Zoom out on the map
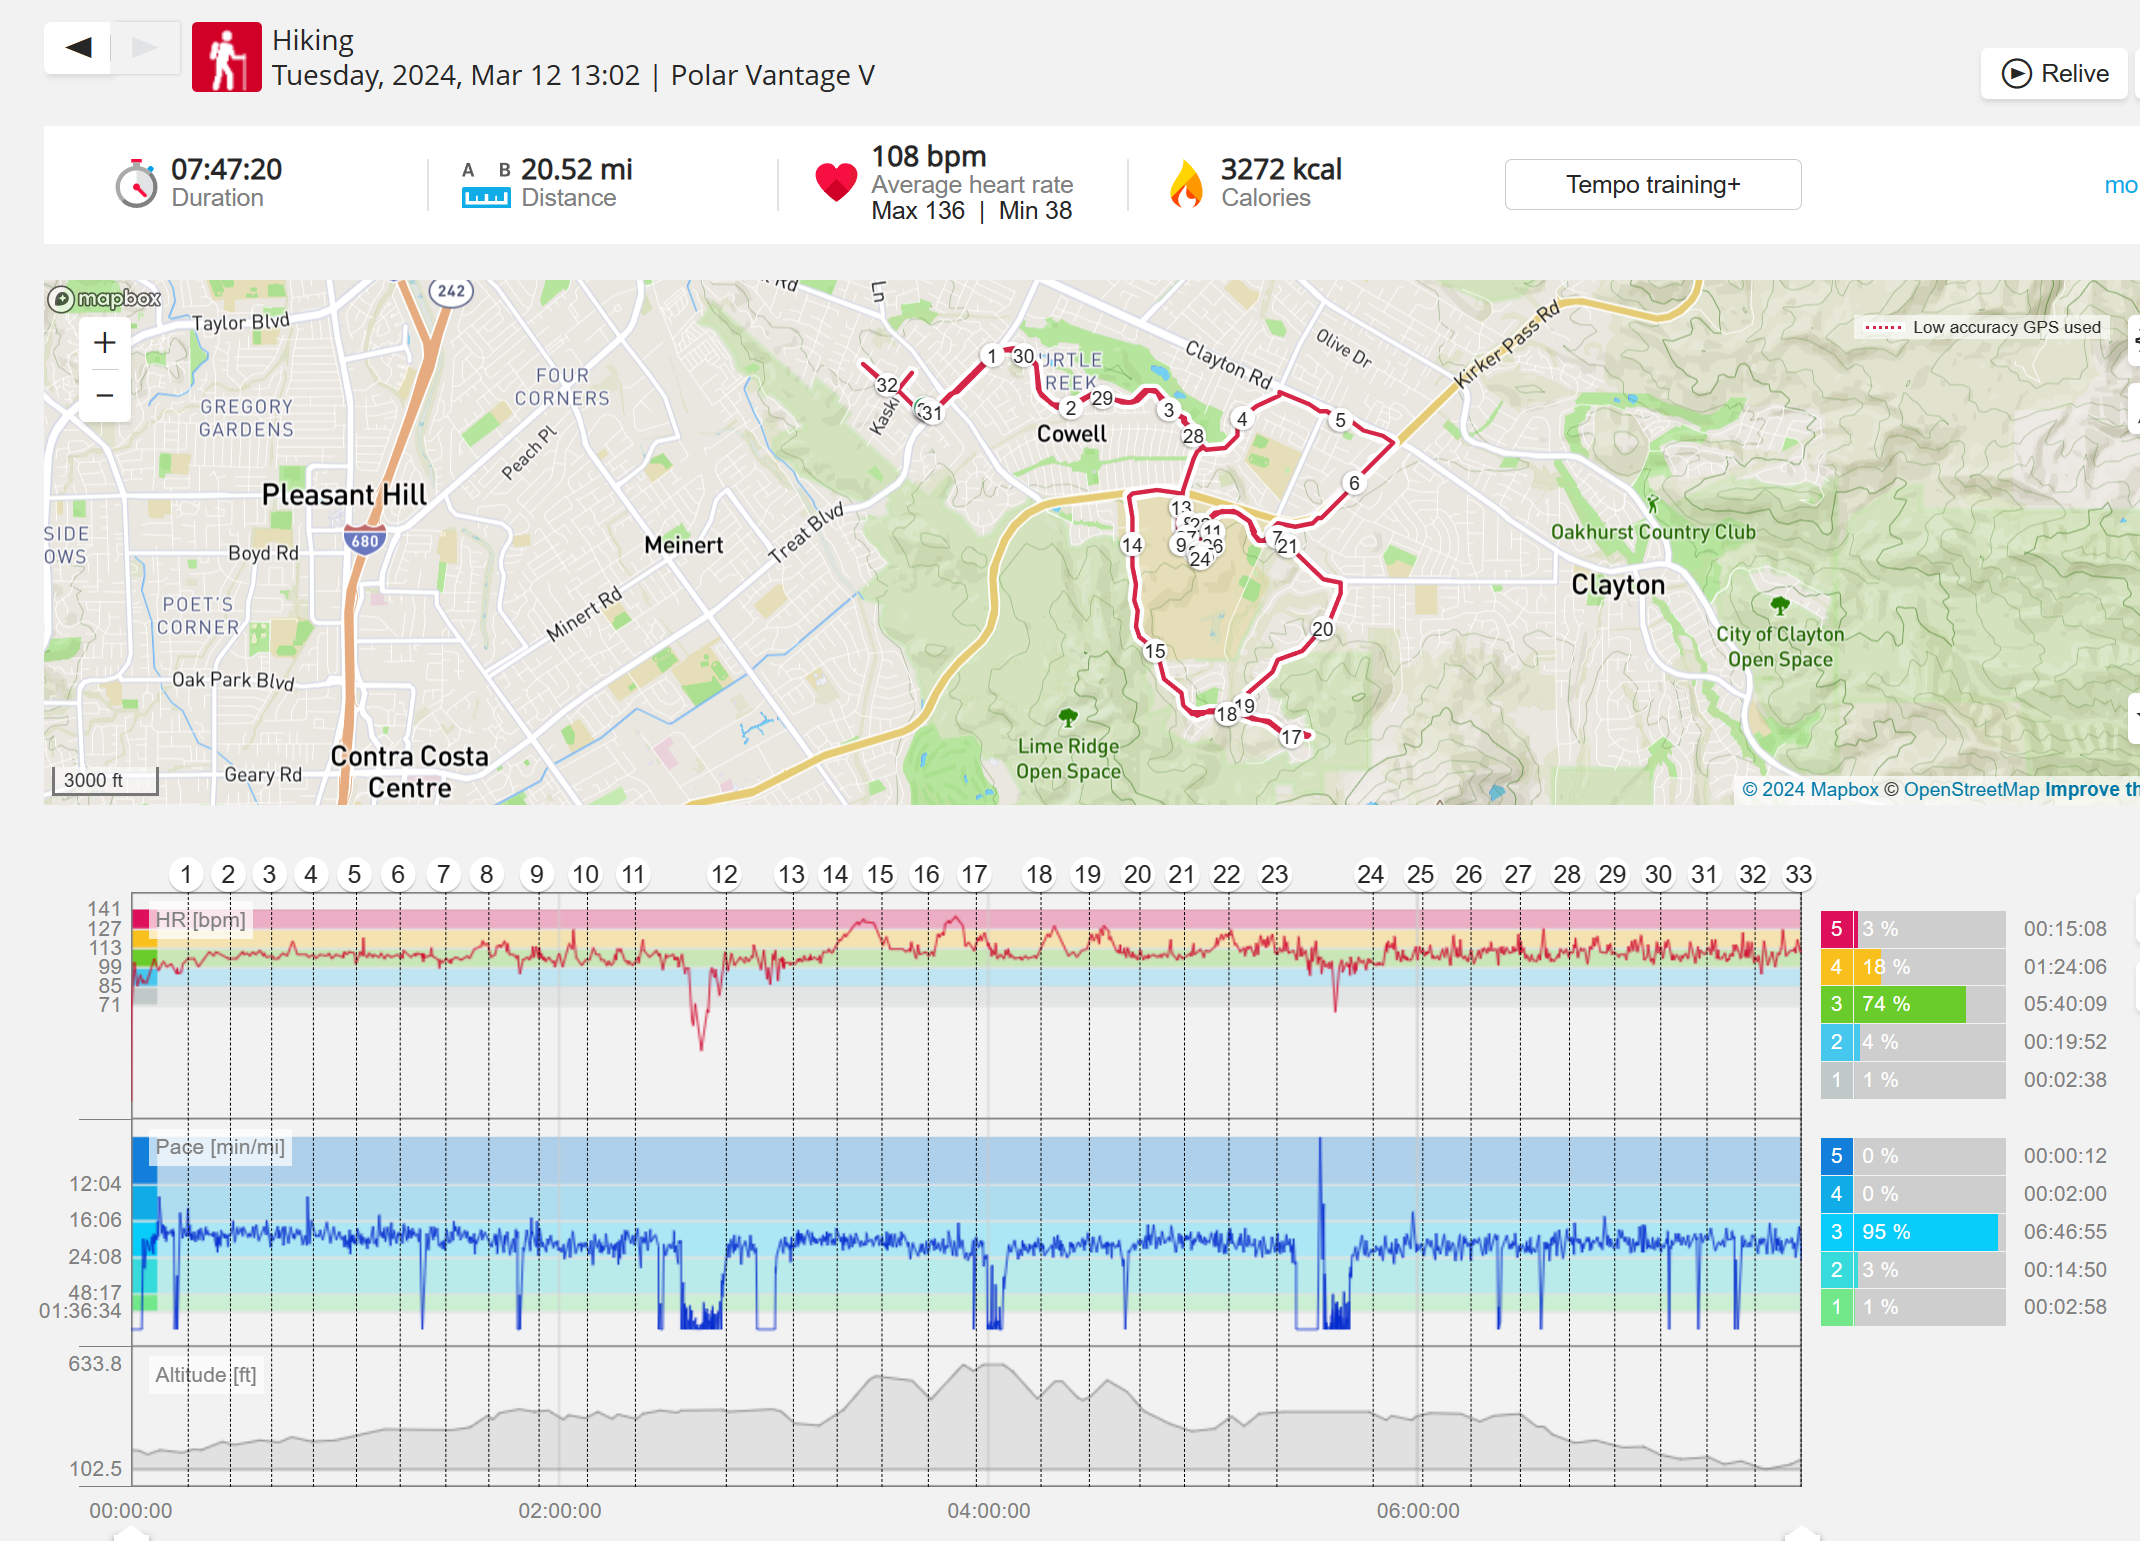 [x=105, y=396]
